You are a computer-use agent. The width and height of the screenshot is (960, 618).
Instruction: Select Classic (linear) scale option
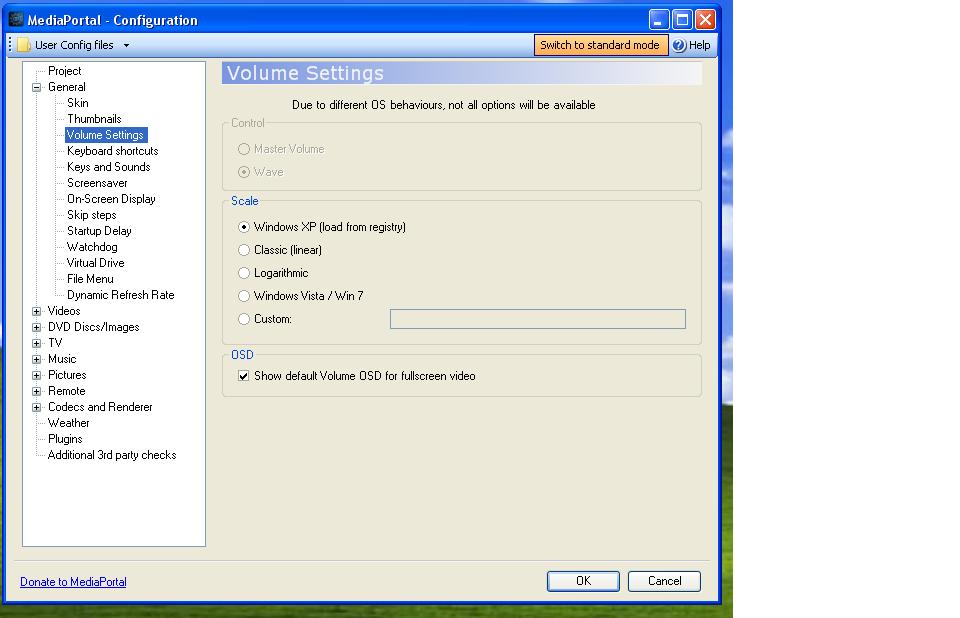[244, 250]
